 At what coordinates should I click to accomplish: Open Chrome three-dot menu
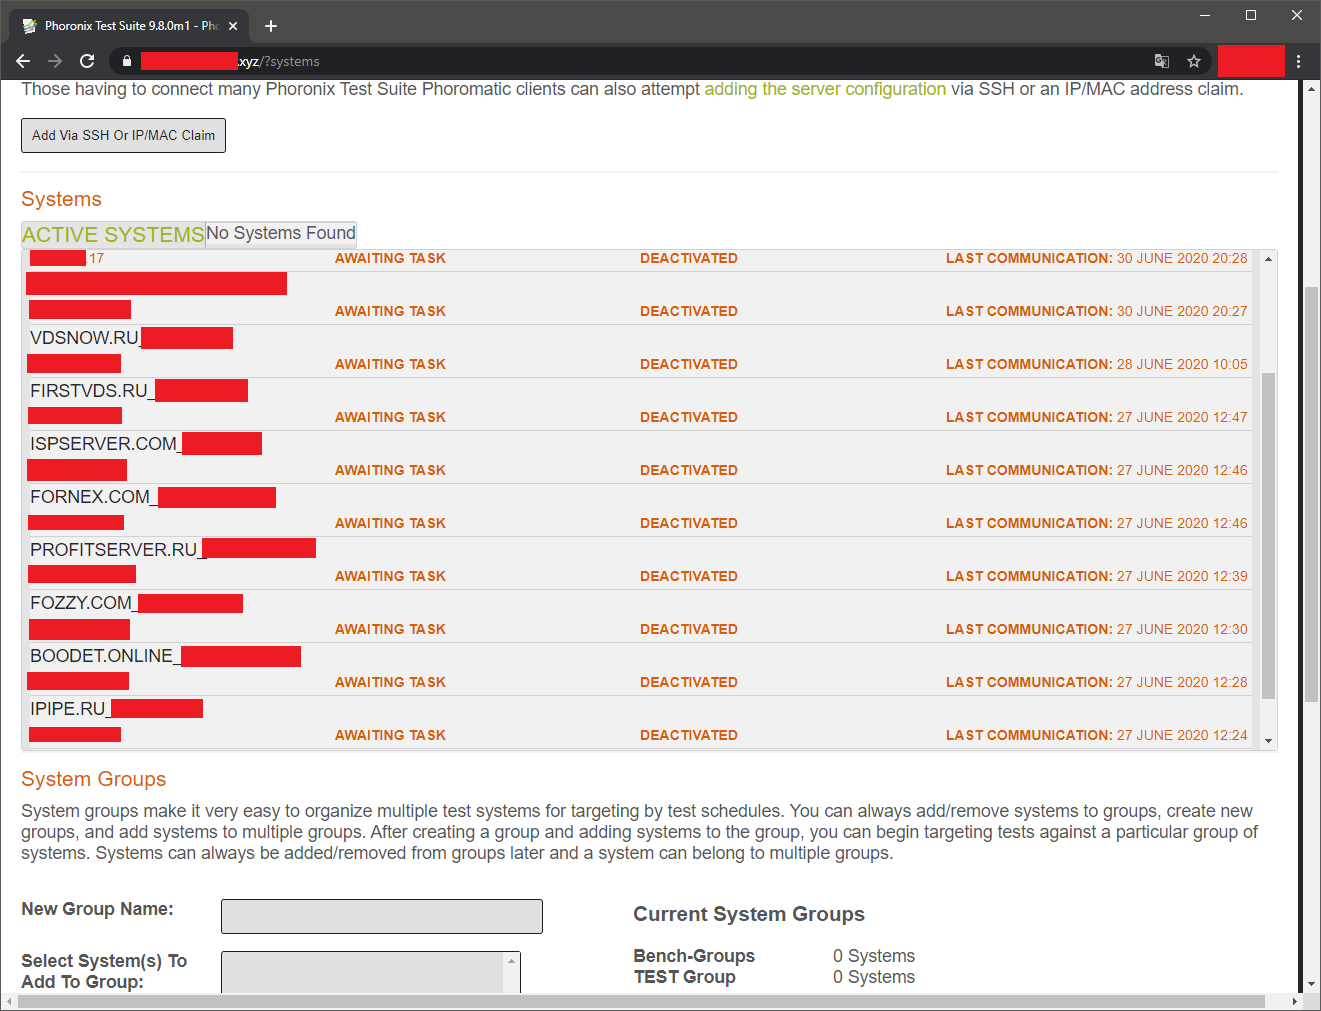1299,61
